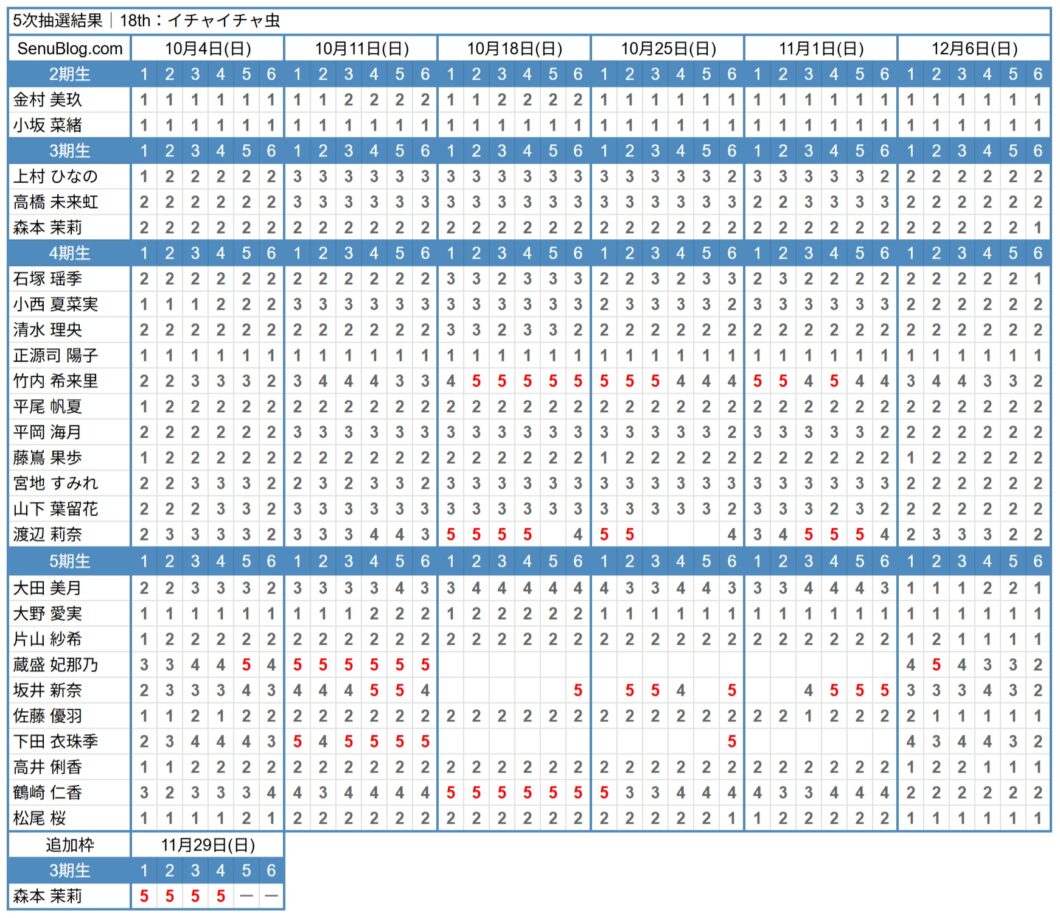Select the 11月1日(日) date header
This screenshot has height=918, width=1060.
point(821,49)
